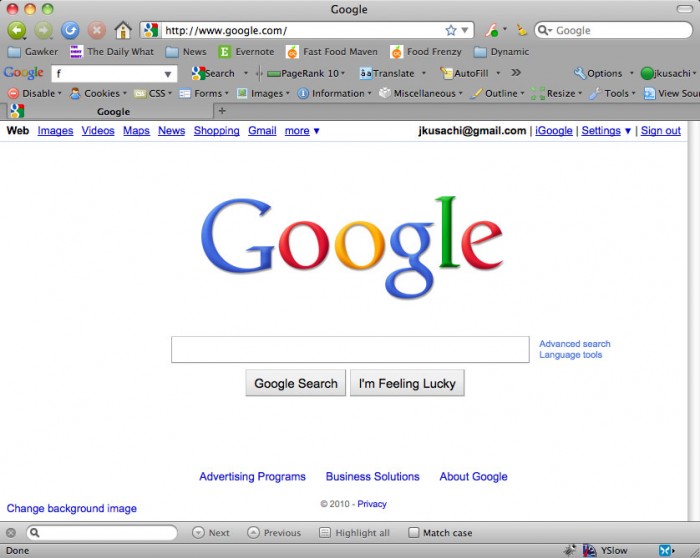This screenshot has width=700, height=558.
Task: Close the find bar with the X icon
Action: coord(11,533)
